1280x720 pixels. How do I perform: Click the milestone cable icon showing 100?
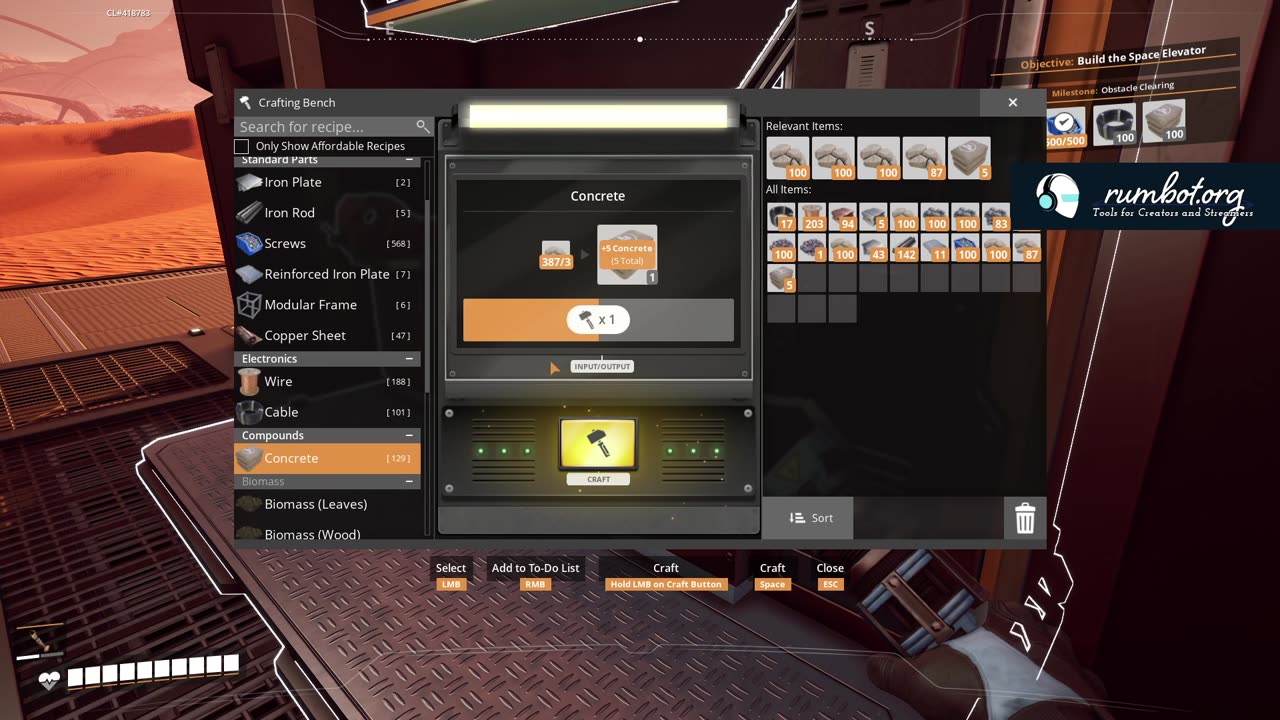coord(1114,124)
